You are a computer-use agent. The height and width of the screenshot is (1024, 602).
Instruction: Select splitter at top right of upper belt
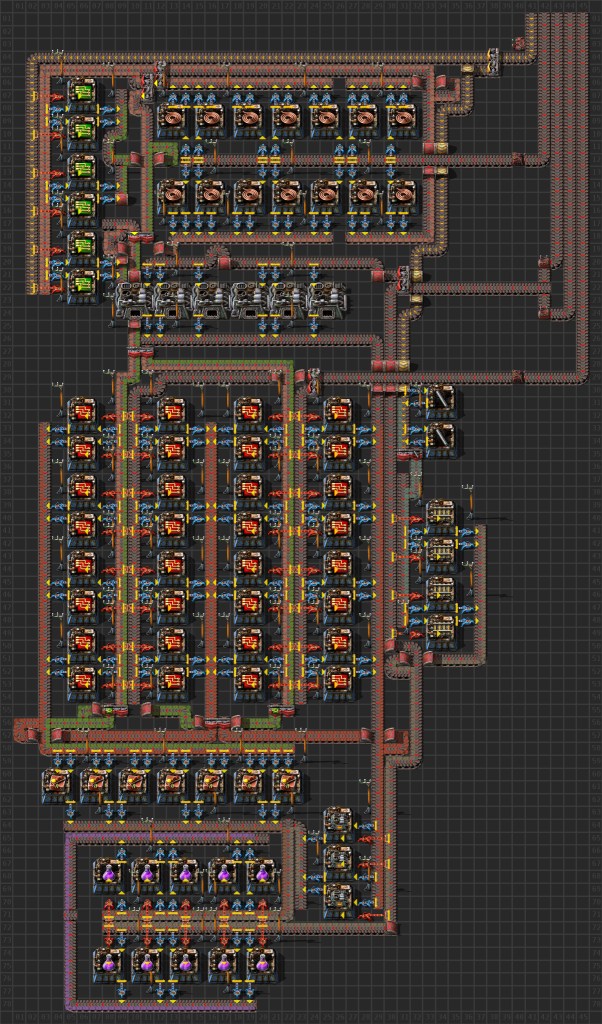(494, 62)
